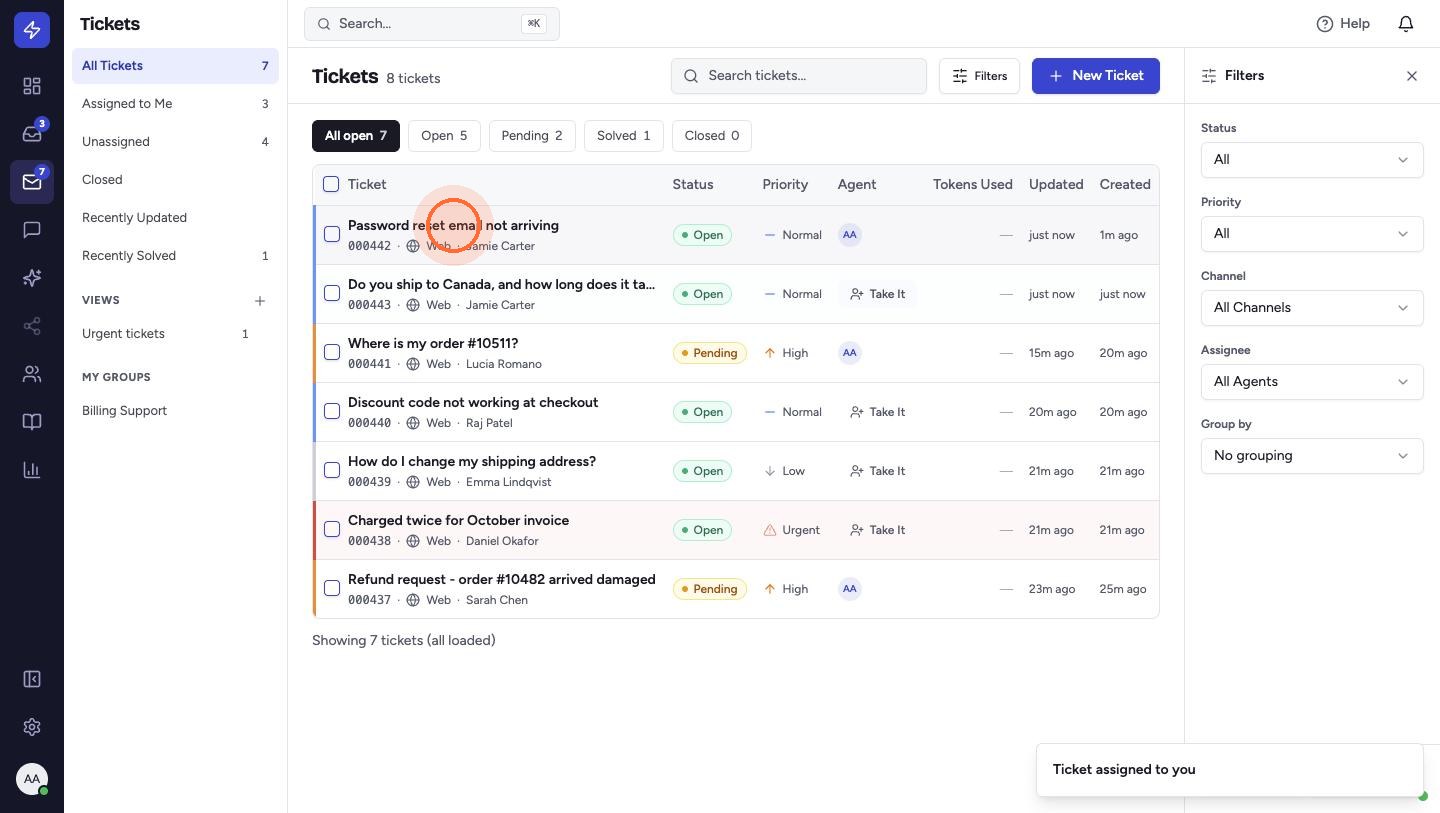
Task: Open the settings gear icon
Action: (32, 727)
